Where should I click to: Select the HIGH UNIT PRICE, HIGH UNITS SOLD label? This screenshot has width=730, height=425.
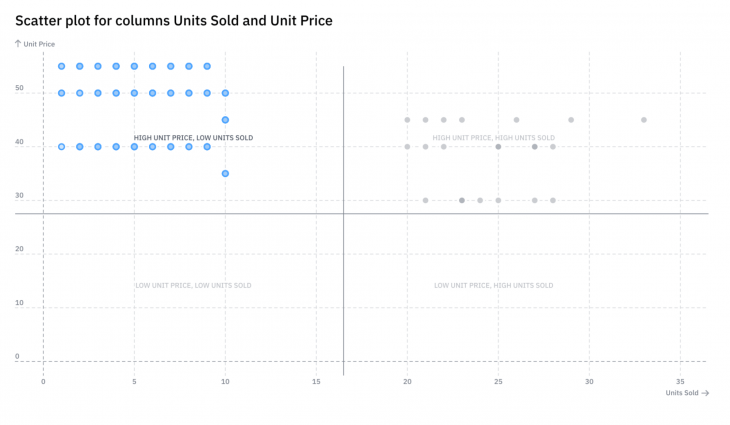(x=493, y=138)
